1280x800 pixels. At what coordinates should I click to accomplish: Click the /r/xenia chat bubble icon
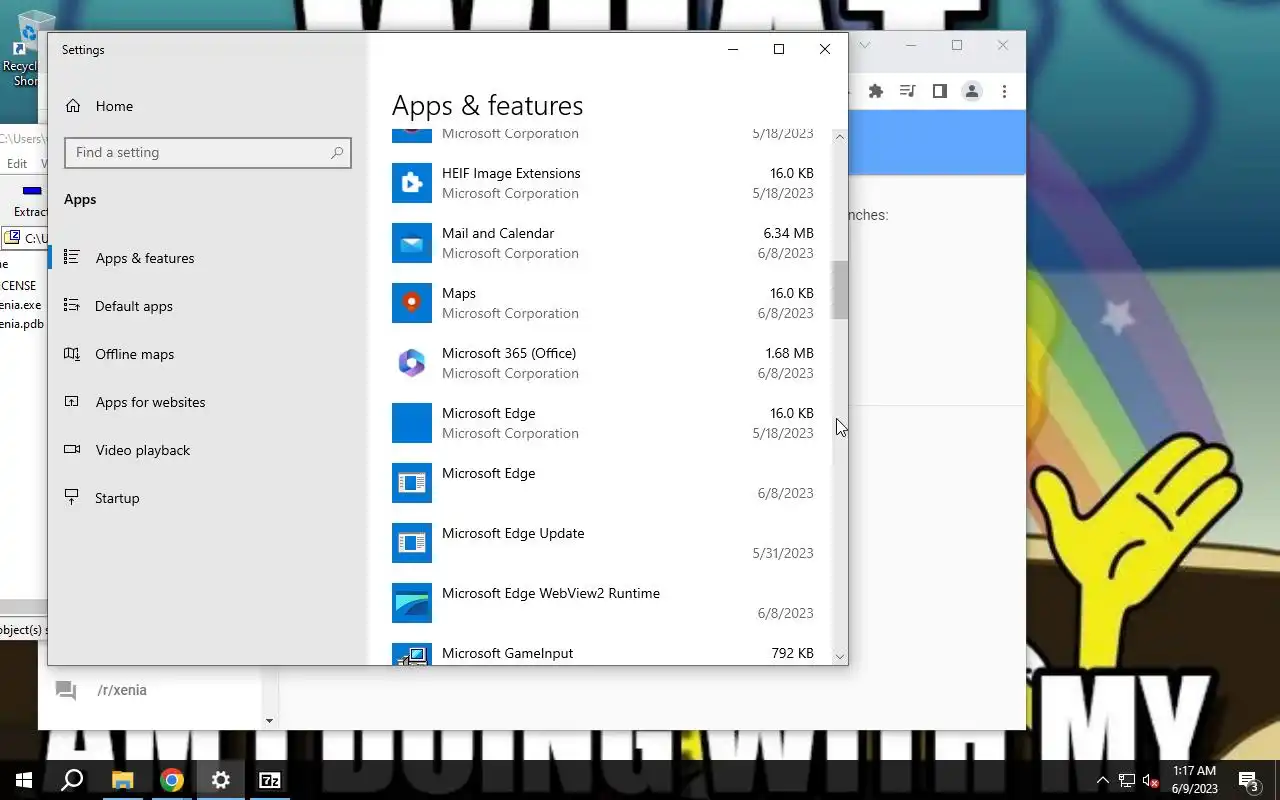point(66,690)
